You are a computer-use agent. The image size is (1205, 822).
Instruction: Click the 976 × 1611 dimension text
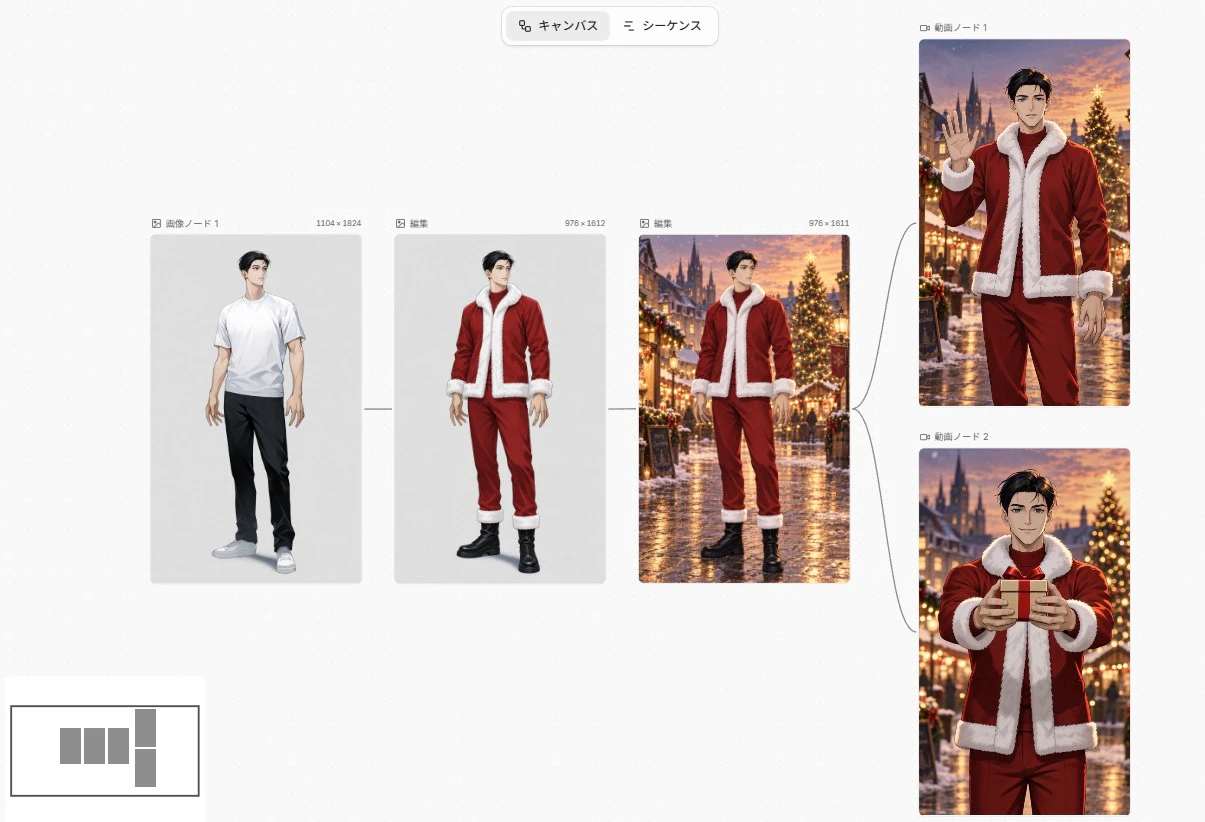(x=829, y=224)
